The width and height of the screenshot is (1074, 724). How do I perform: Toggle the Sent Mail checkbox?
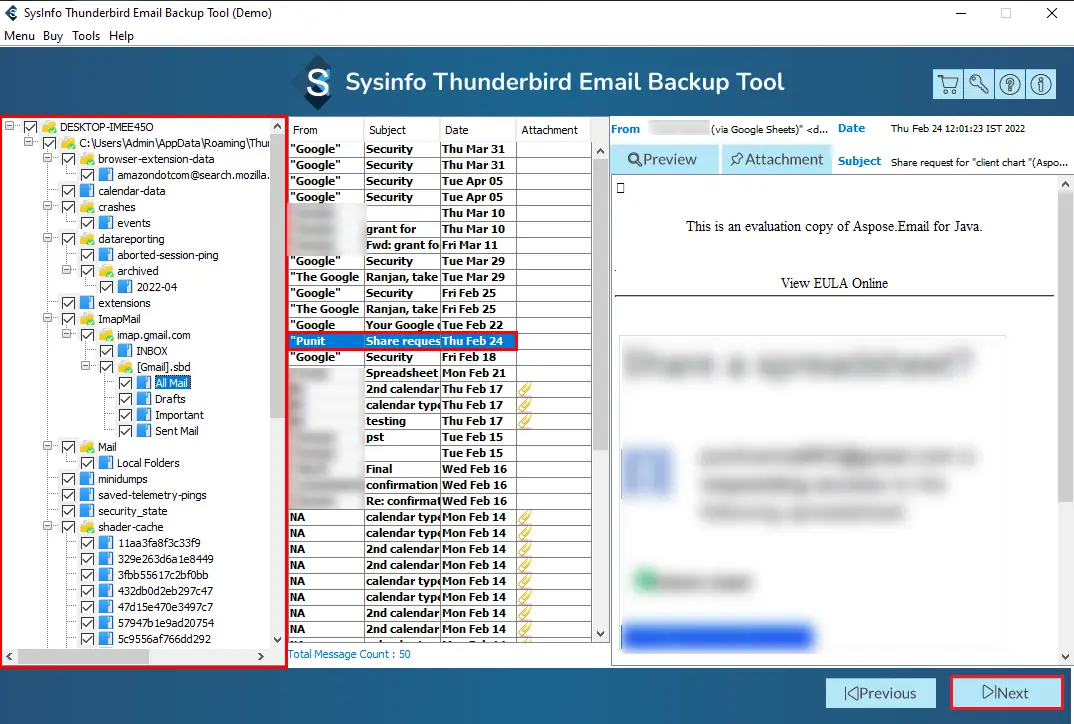coord(126,431)
